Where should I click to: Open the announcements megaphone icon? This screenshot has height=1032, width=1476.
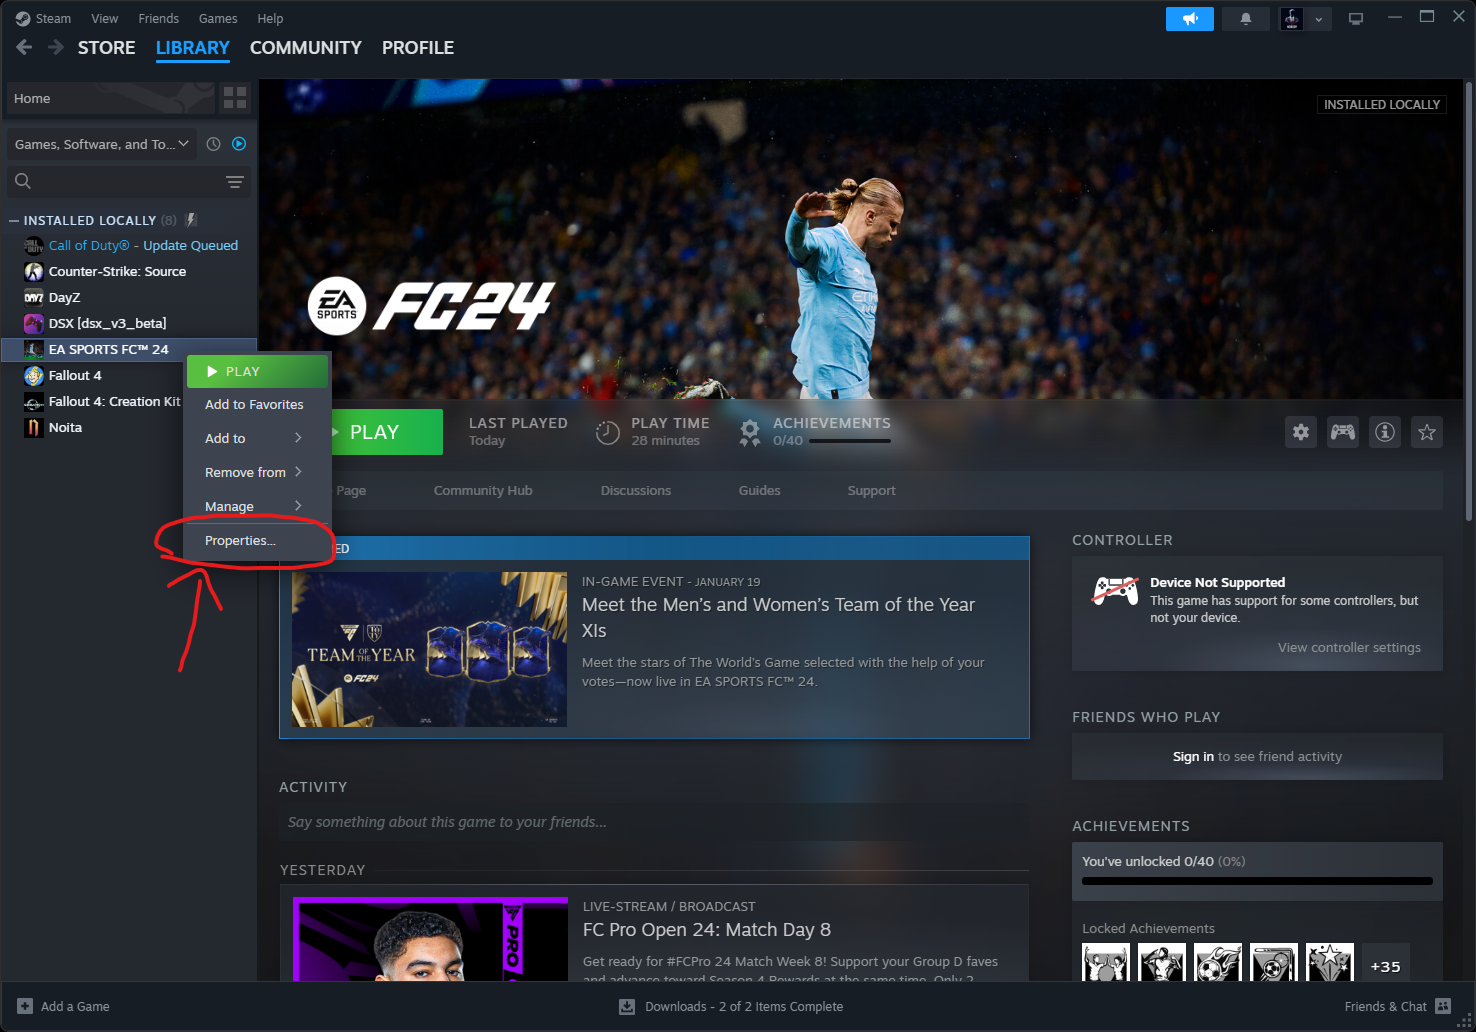pos(1189,19)
